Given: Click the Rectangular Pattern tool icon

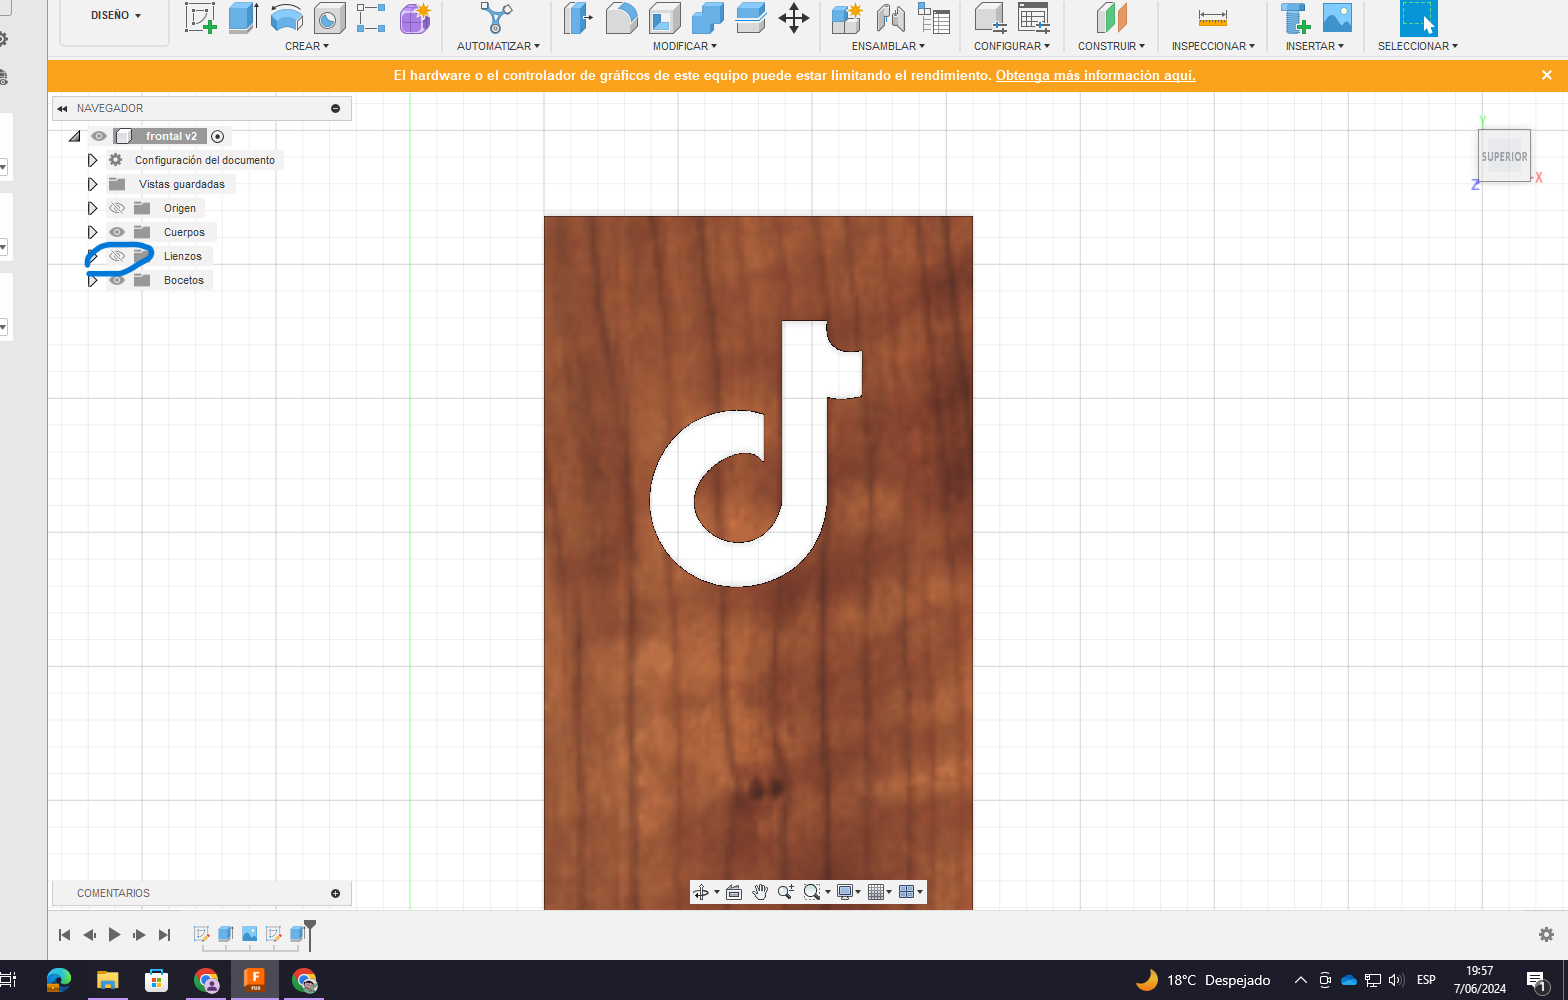Looking at the screenshot, I should 371,18.
